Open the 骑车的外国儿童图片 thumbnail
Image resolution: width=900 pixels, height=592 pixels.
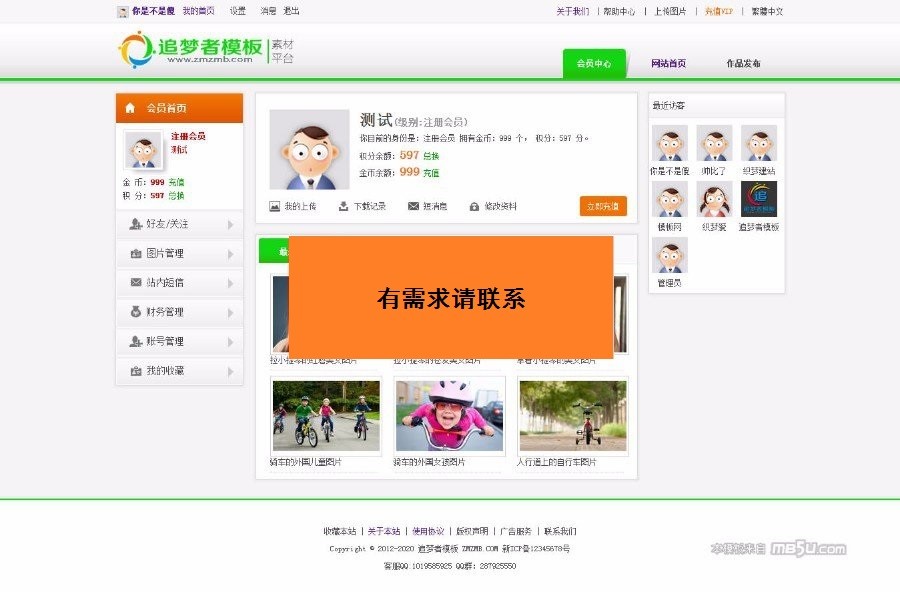(x=326, y=415)
